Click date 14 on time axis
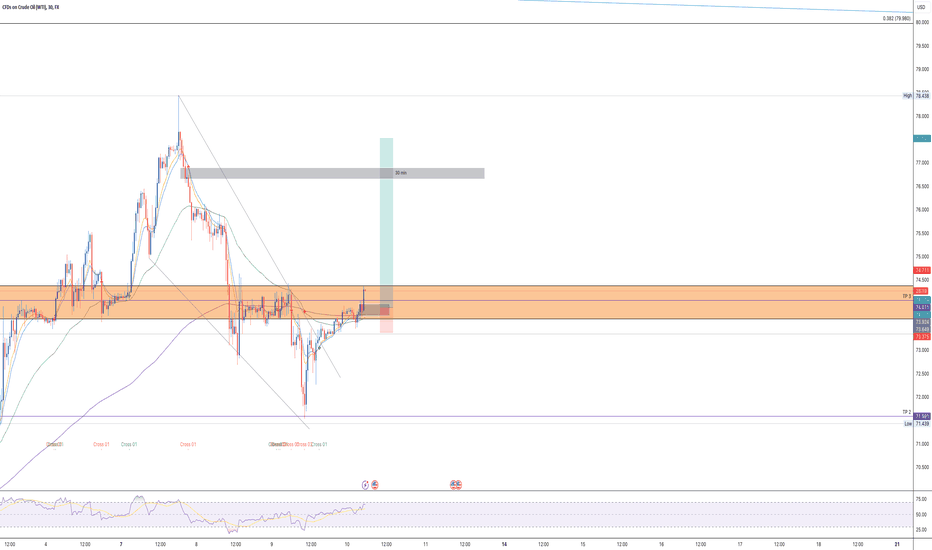The height and width of the screenshot is (550, 932). click(x=504, y=544)
